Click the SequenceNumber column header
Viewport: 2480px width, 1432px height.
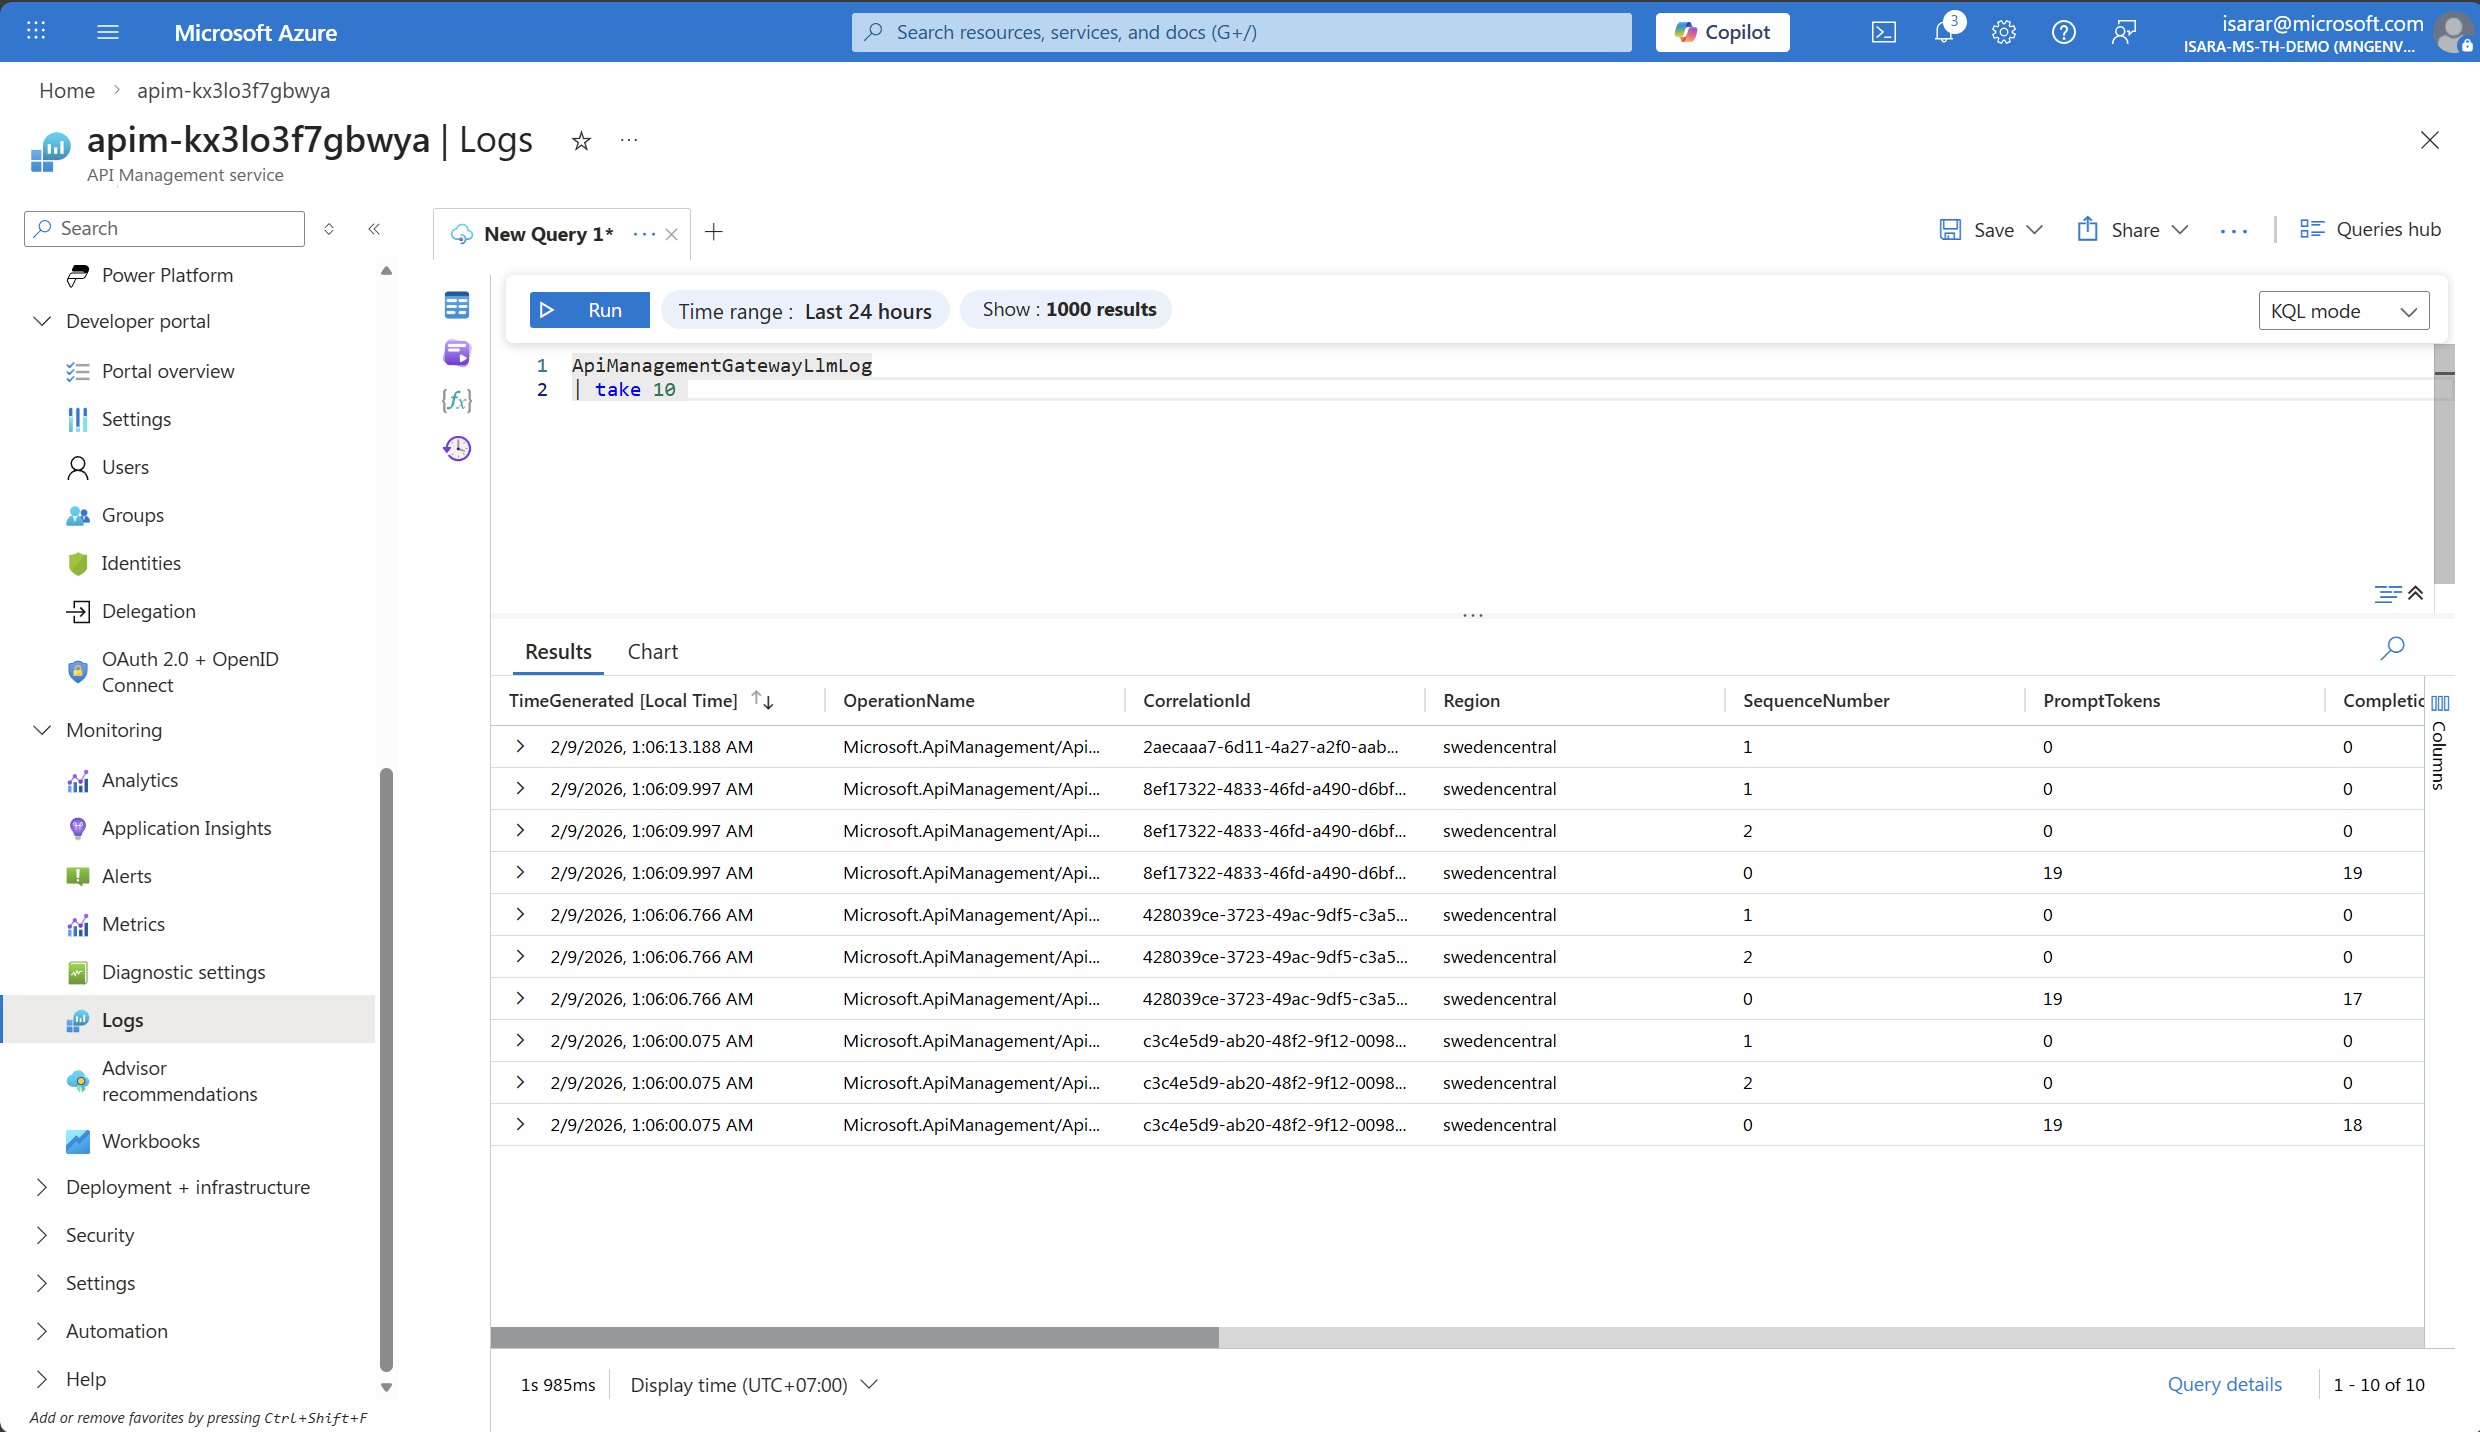coord(1816,700)
